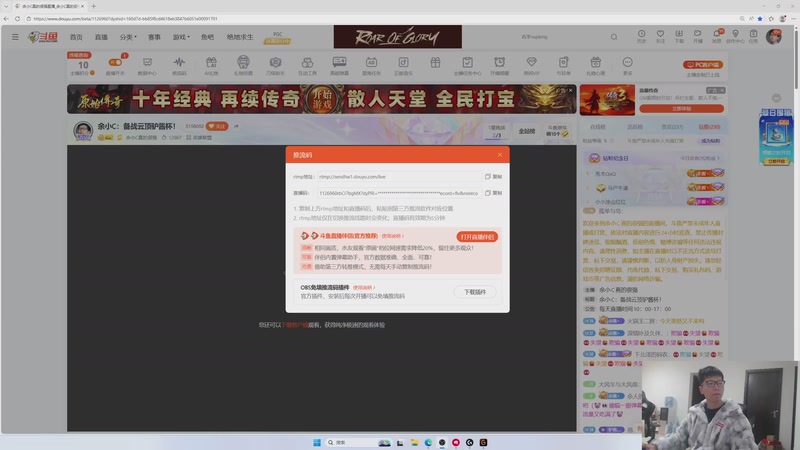Open the 开播 camera icon in header
This screenshot has height=450, width=800.
coord(697,36)
